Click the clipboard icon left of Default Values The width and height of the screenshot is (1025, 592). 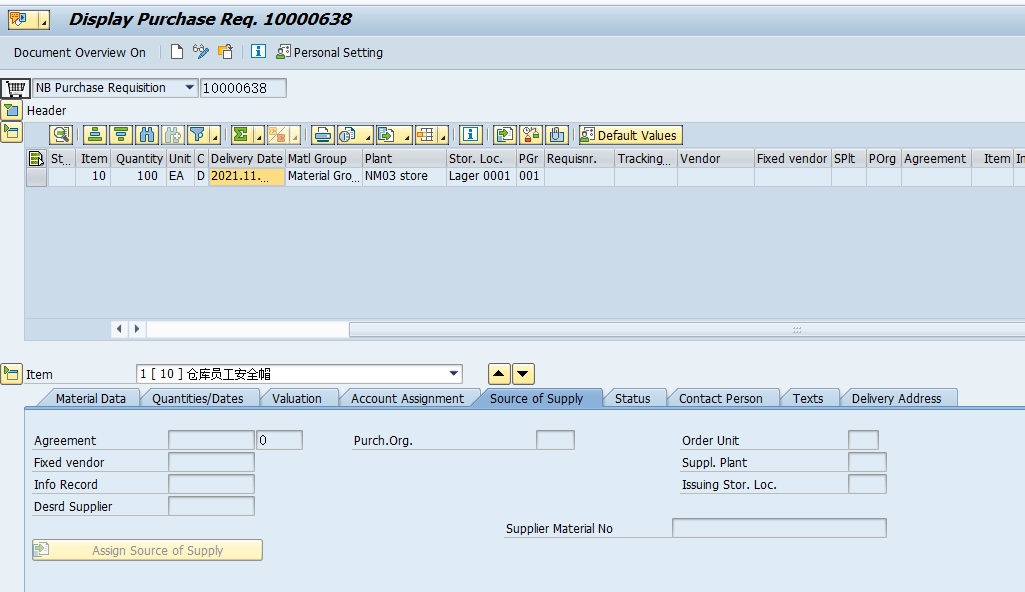556,135
